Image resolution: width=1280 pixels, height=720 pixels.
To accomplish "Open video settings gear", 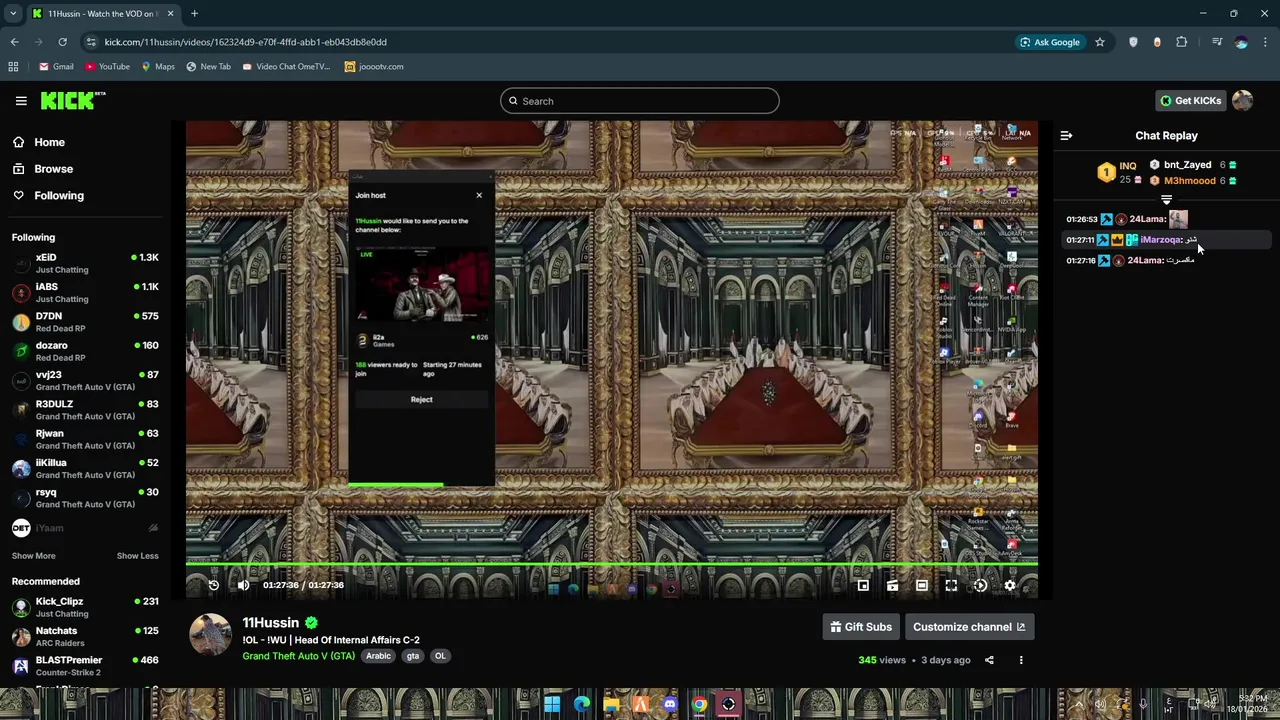I will click(1009, 586).
